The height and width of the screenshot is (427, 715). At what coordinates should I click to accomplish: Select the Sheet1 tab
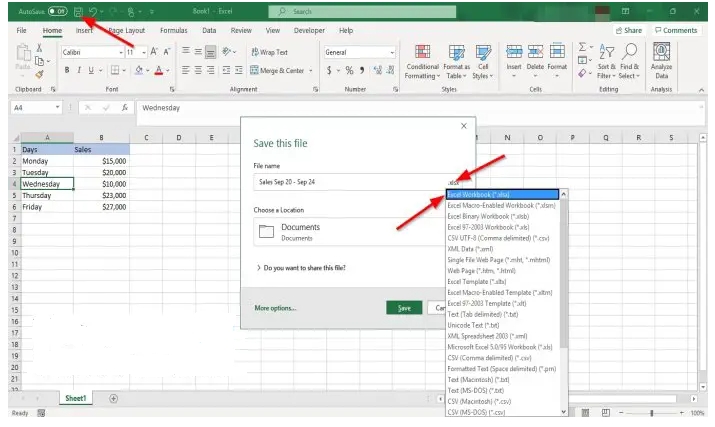pyautogui.click(x=76, y=398)
